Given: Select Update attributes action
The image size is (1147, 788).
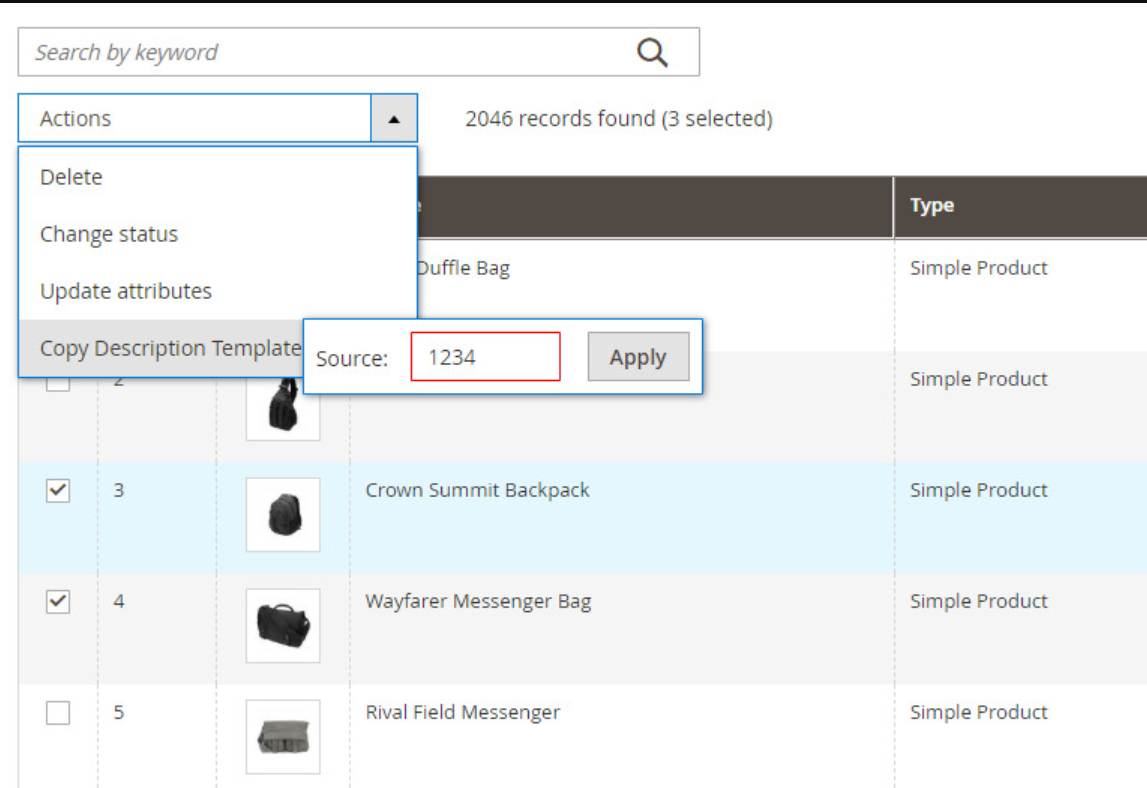Looking at the screenshot, I should pyautogui.click(x=126, y=291).
